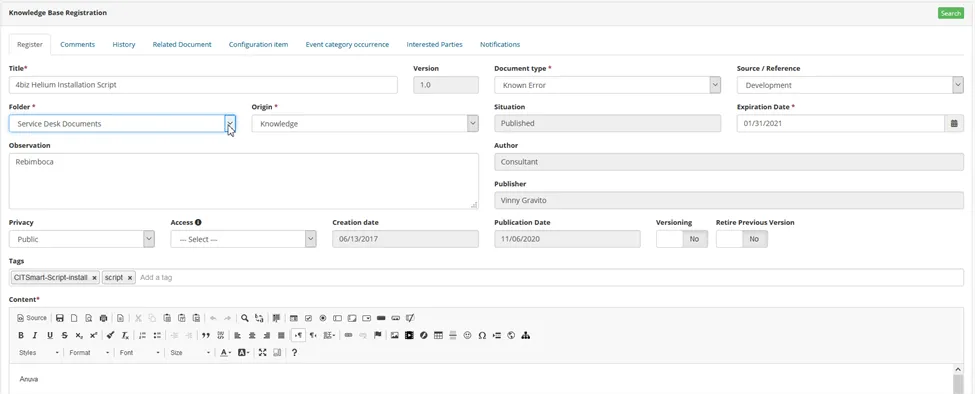Open the Styles dropdown in editor
The image size is (975, 394).
[x=39, y=352]
